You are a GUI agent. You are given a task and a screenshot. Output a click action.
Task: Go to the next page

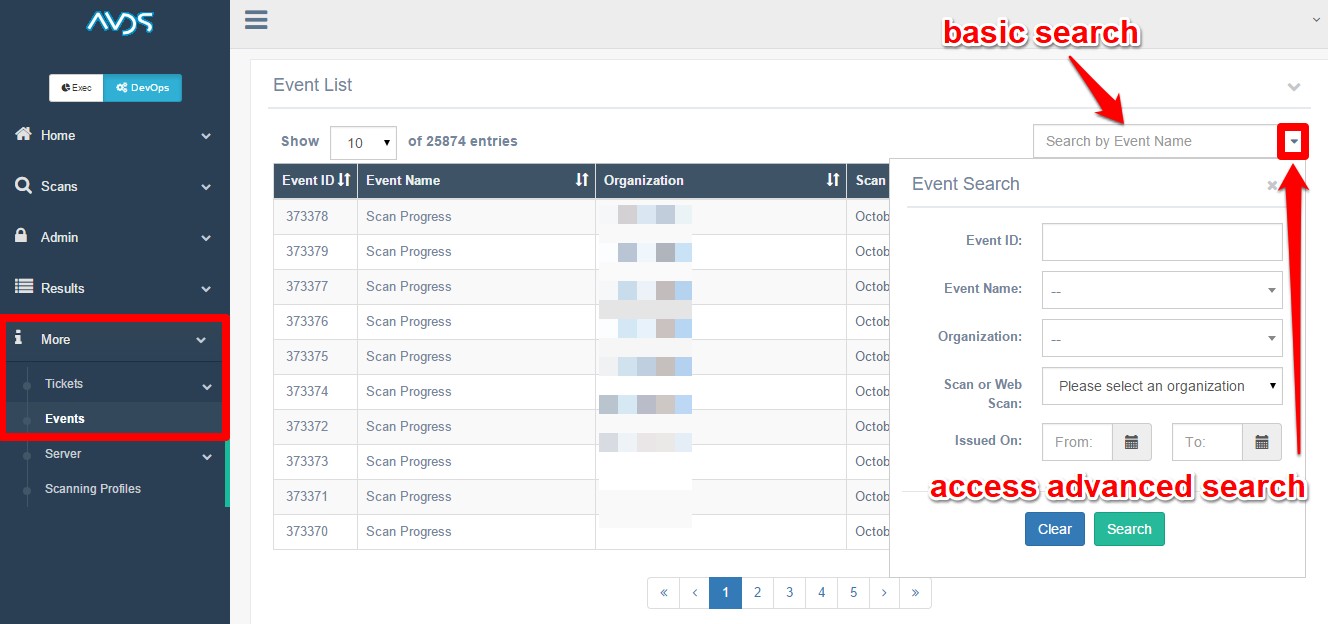(884, 592)
